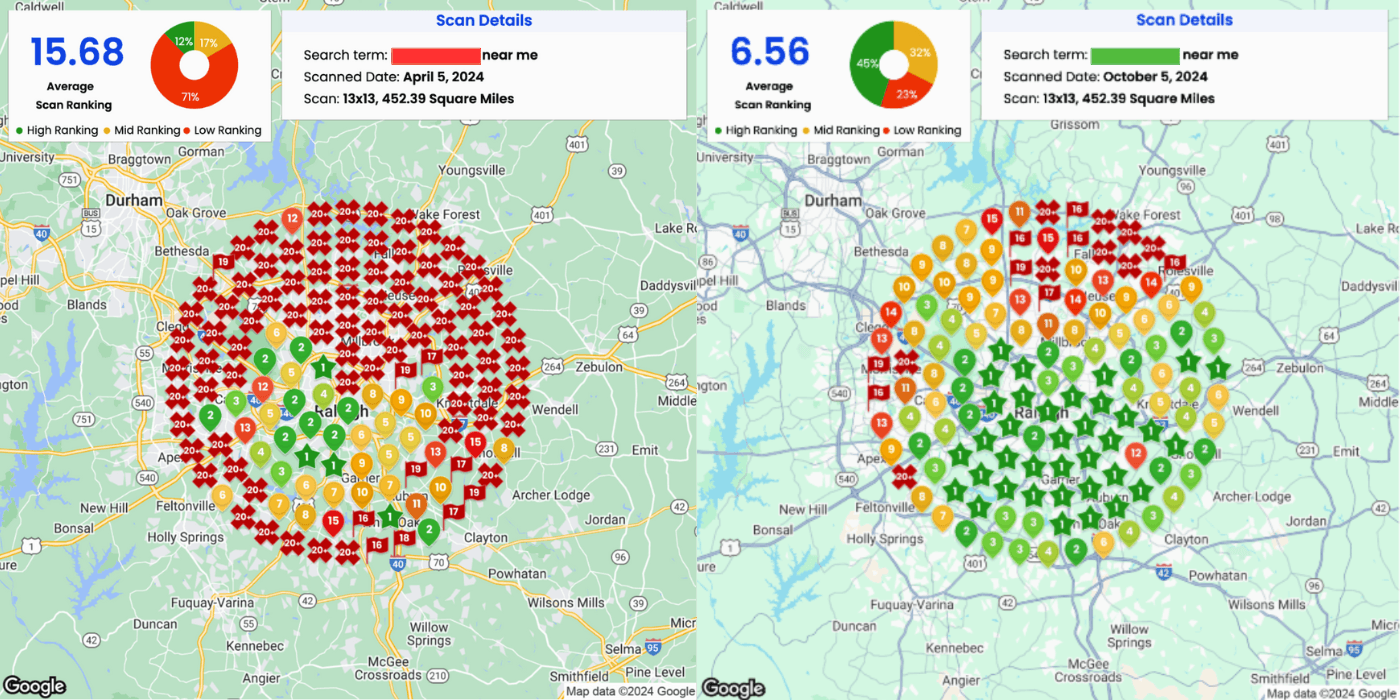1400x700 pixels.
Task: Click red 14 pin beside Rolesville, October map
Action: (x=1150, y=283)
